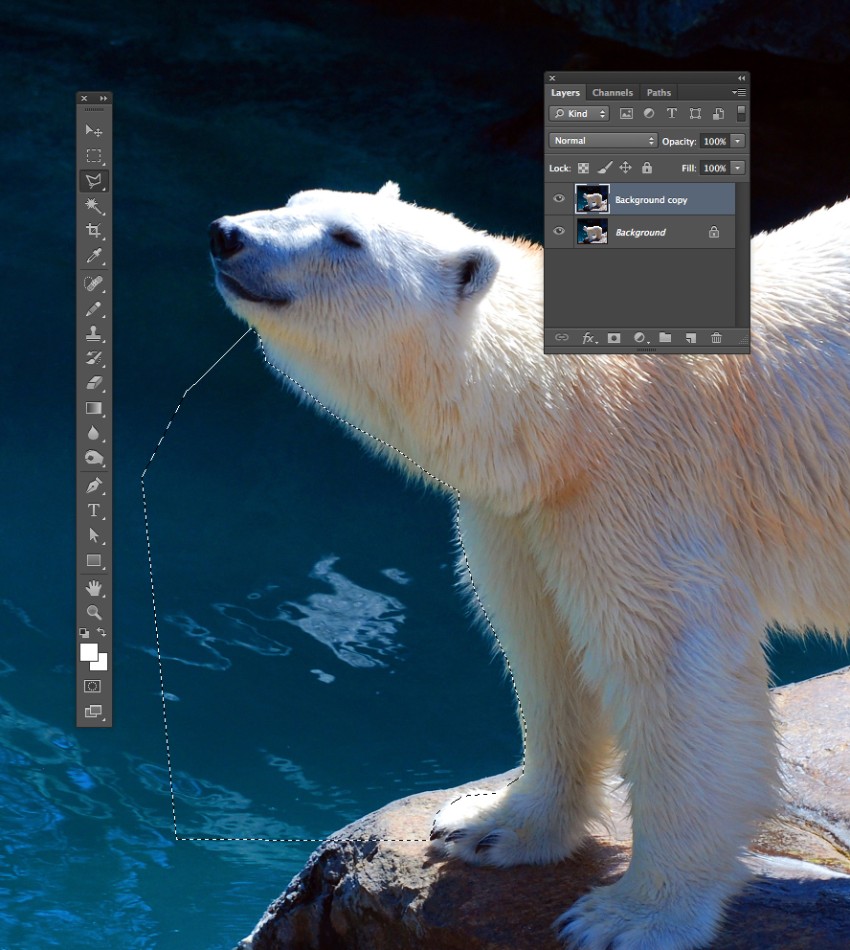Toggle the layer filtering switch

point(741,113)
